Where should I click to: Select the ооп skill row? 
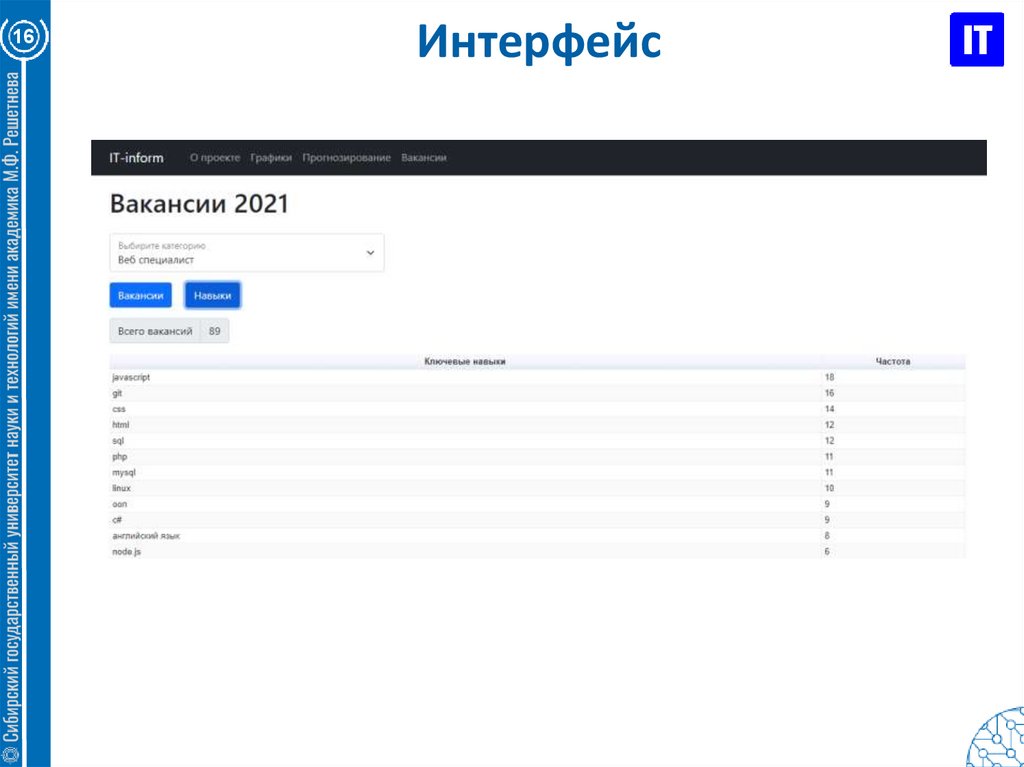point(537,504)
